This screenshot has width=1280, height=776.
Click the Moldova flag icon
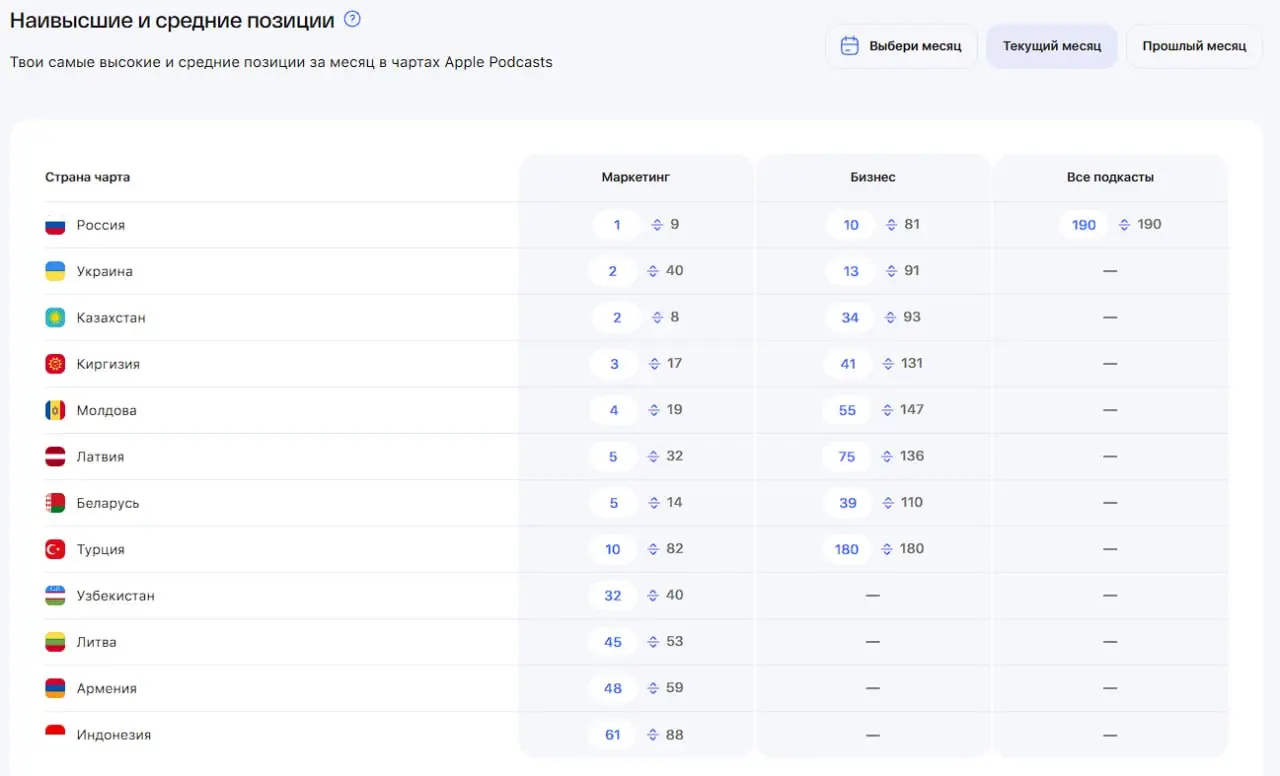(55, 410)
